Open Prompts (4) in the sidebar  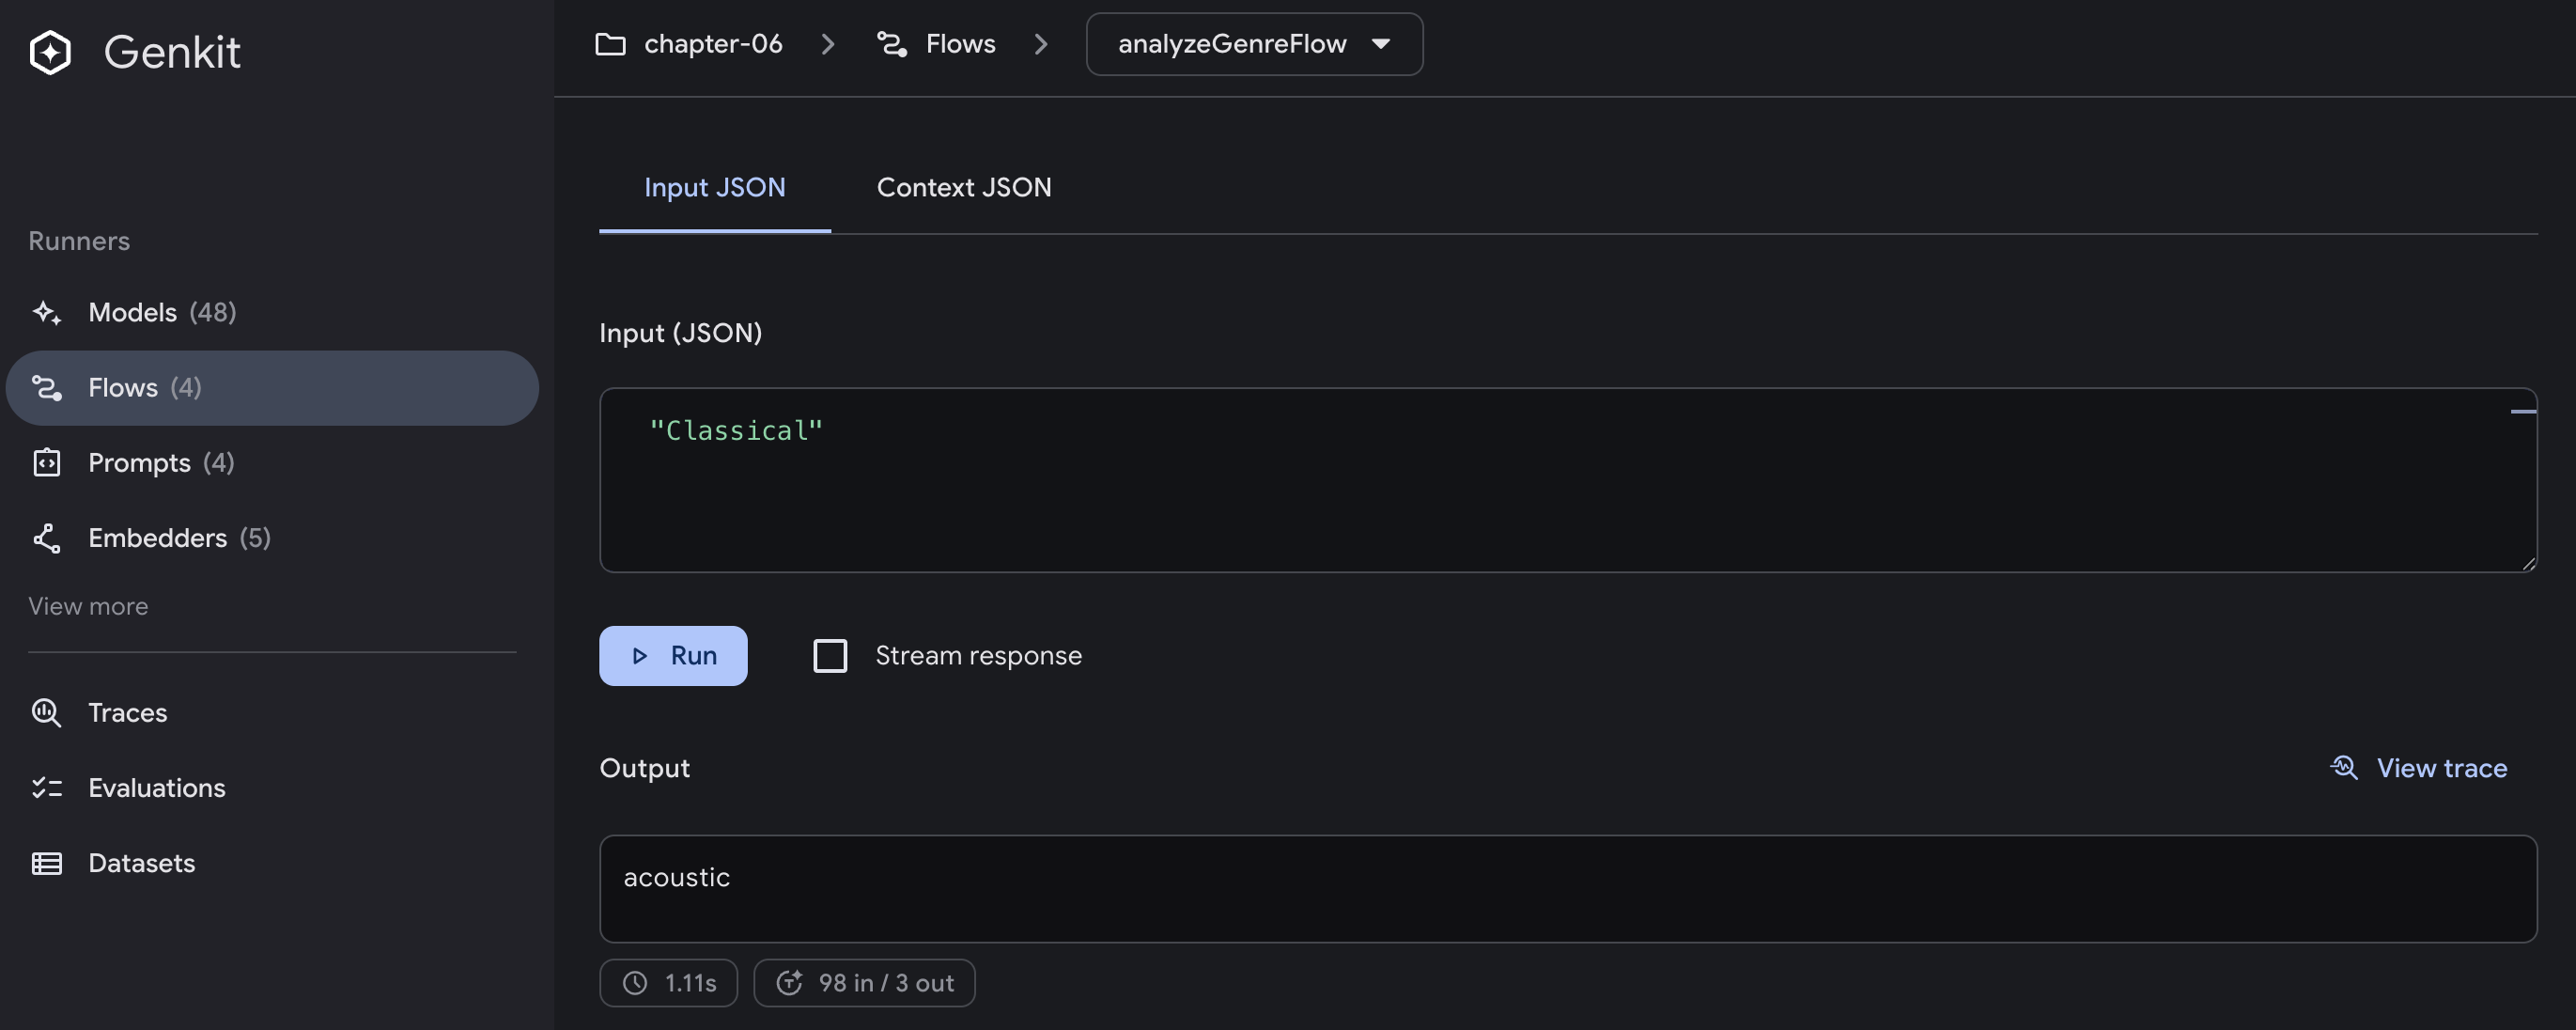click(272, 463)
